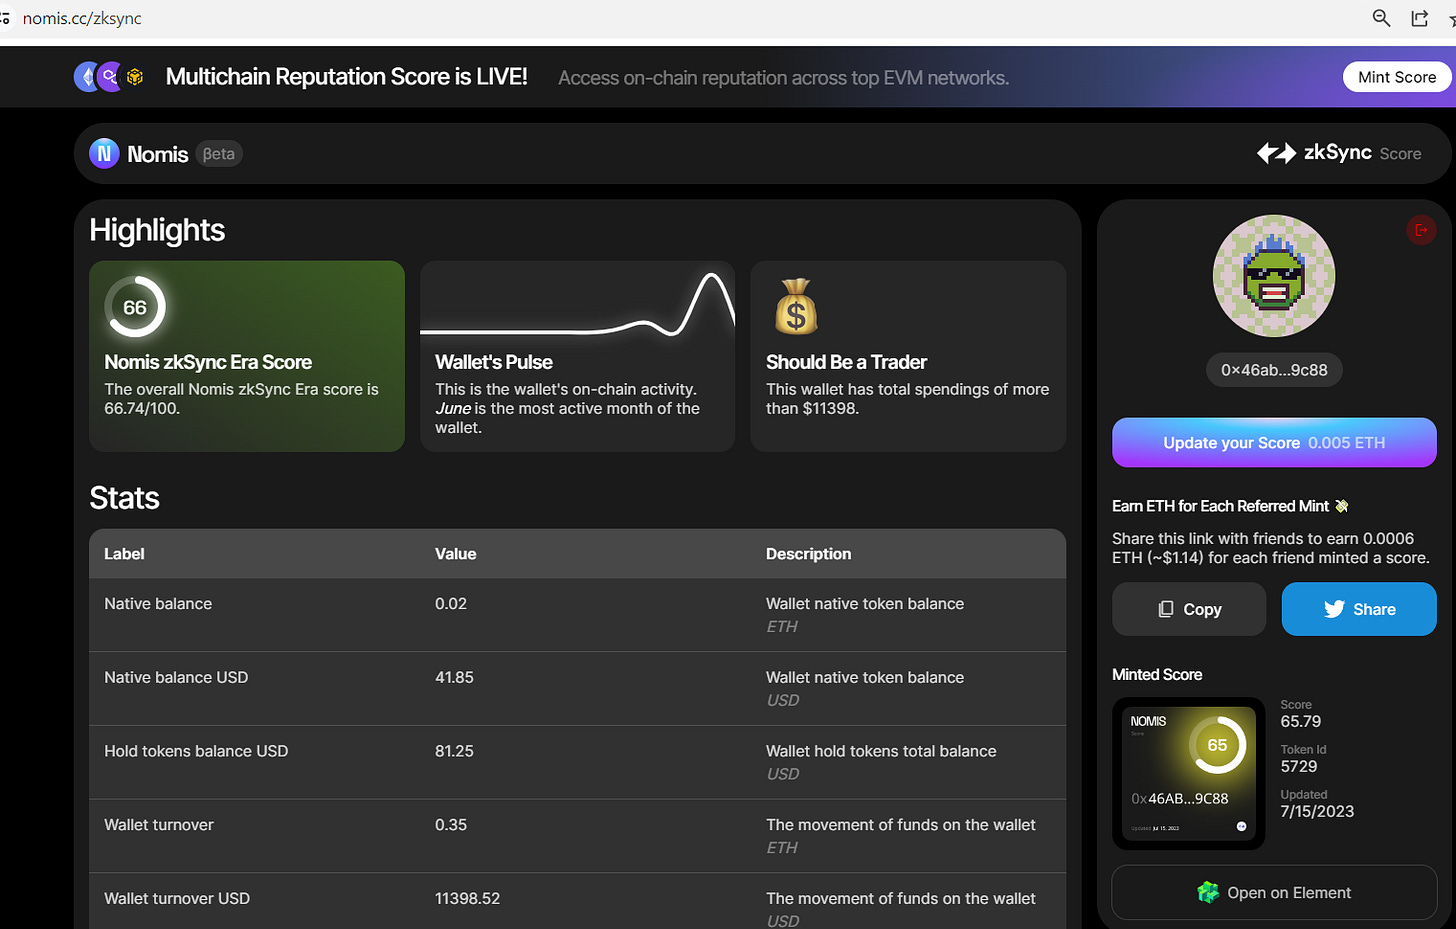1456x929 pixels.
Task: Click the value 0.35 in stats
Action: [x=451, y=825]
